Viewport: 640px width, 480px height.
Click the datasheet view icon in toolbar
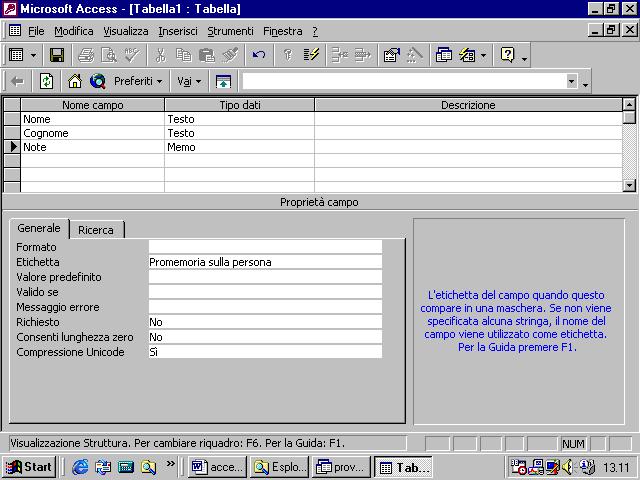tap(16, 55)
